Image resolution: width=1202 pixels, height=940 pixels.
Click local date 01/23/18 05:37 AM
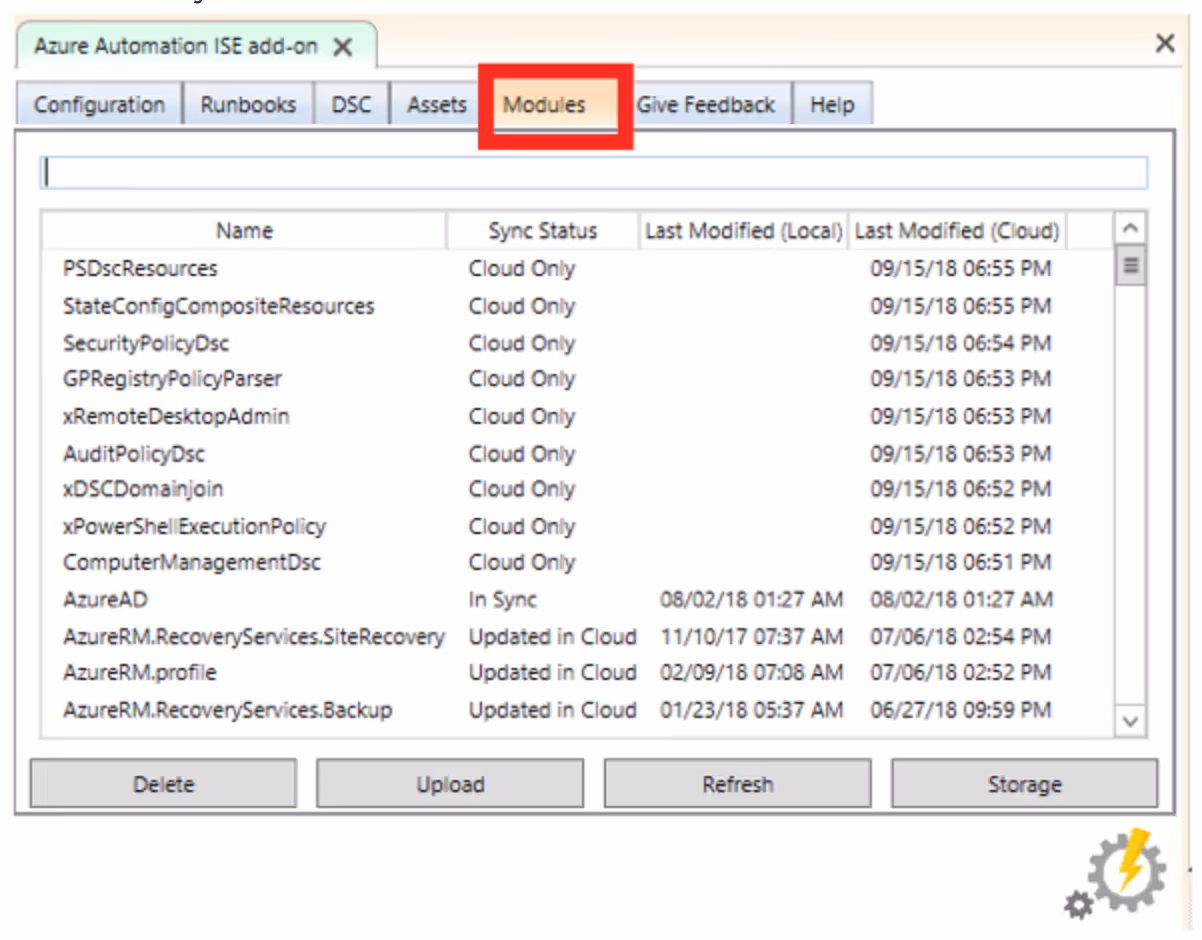751,710
